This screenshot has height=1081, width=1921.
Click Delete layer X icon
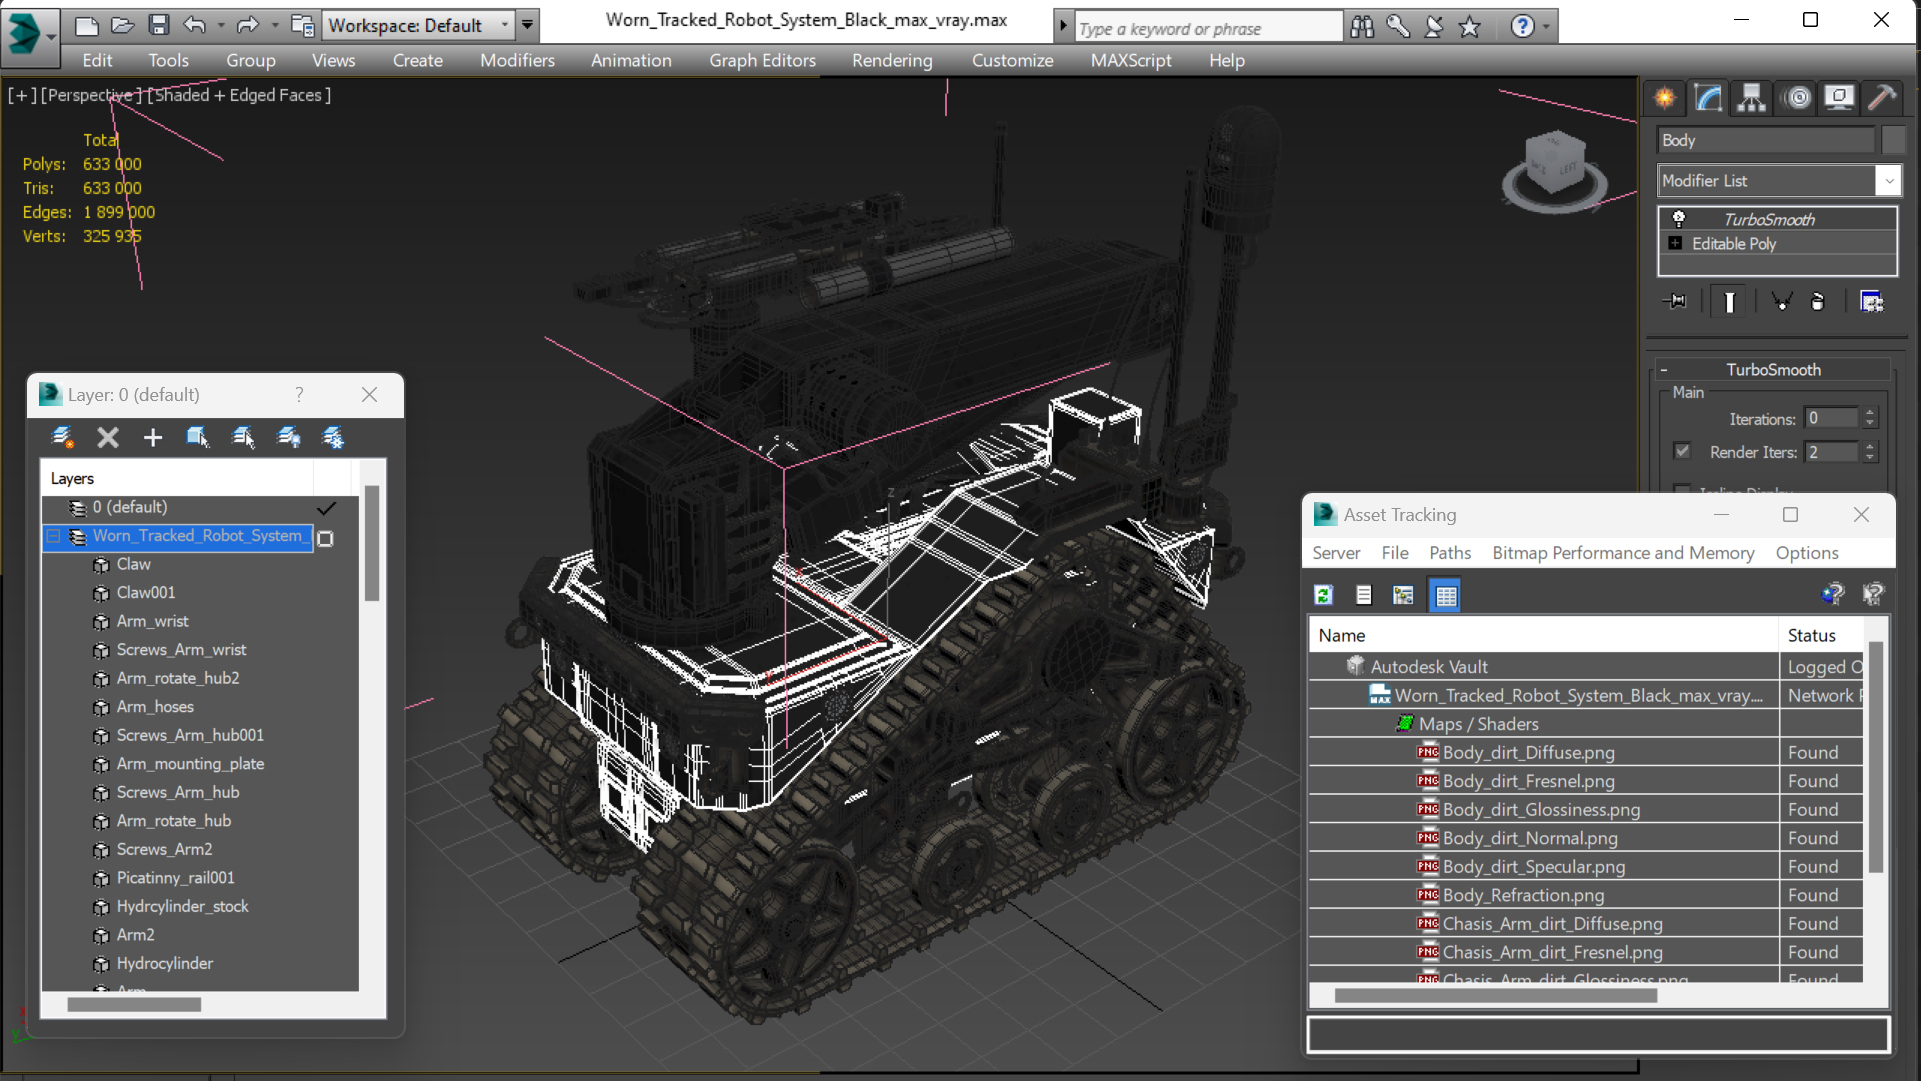[108, 437]
